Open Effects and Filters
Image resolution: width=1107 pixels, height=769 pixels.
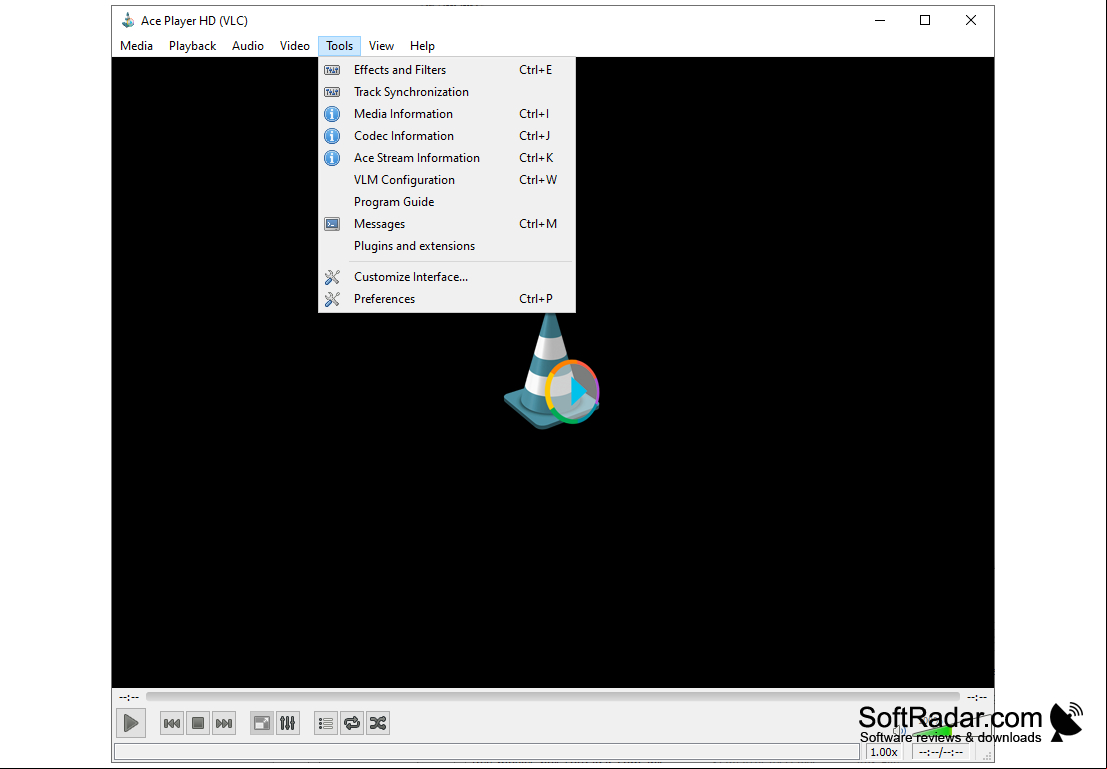(x=447, y=70)
